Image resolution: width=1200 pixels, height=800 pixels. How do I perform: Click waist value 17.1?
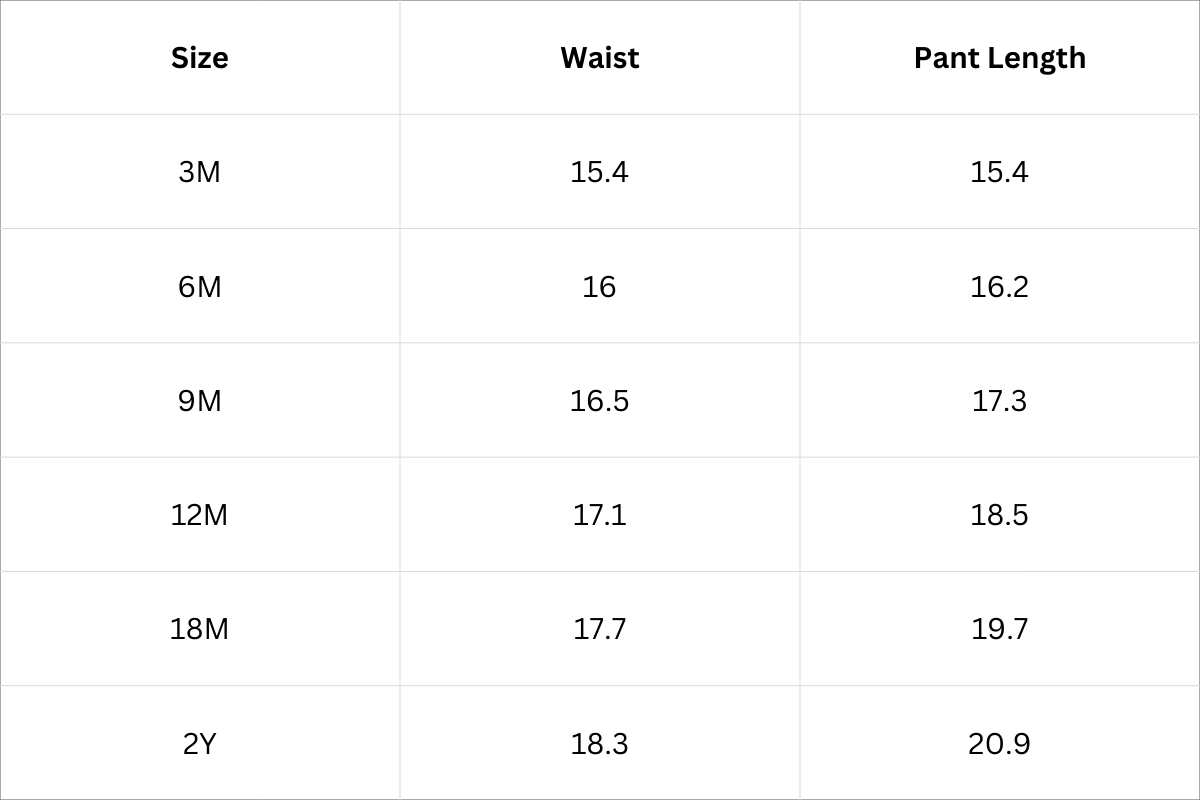tap(599, 515)
